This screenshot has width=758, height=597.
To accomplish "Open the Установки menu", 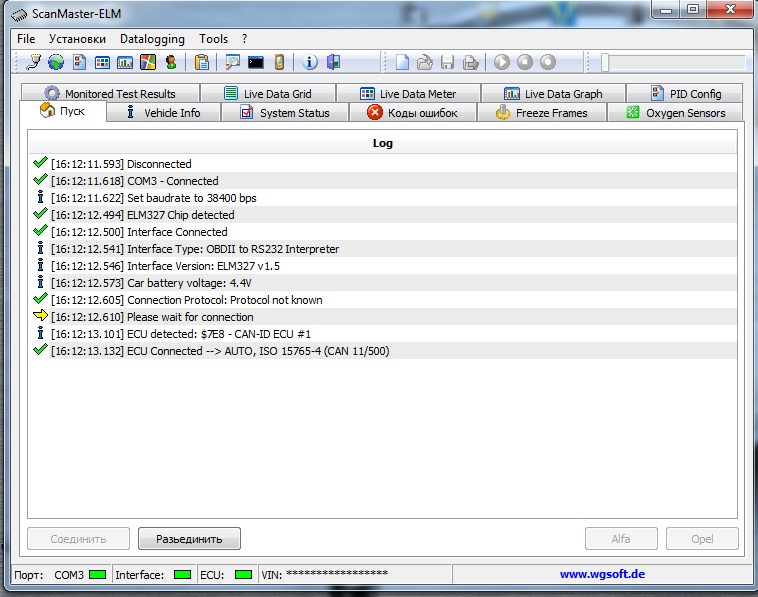I will [75, 39].
